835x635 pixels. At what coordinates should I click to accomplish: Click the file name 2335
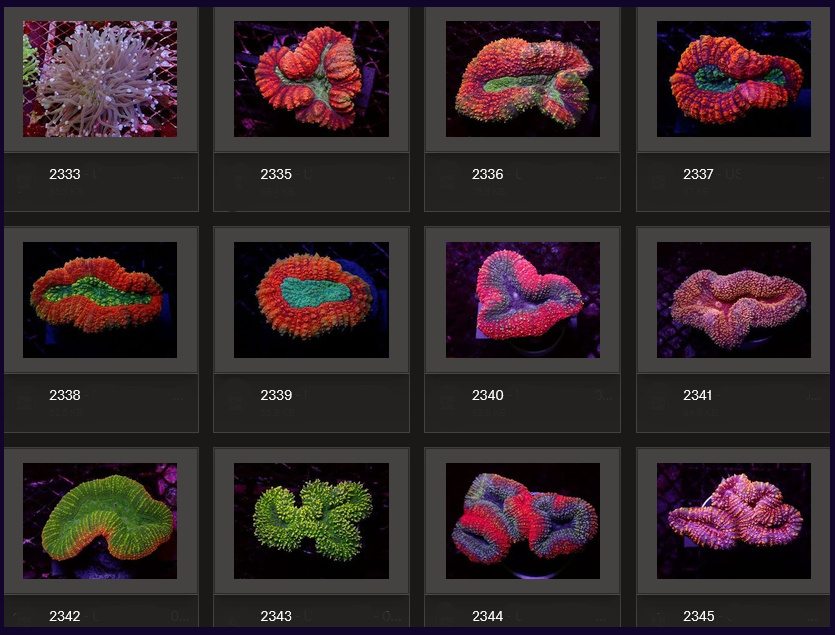276,174
